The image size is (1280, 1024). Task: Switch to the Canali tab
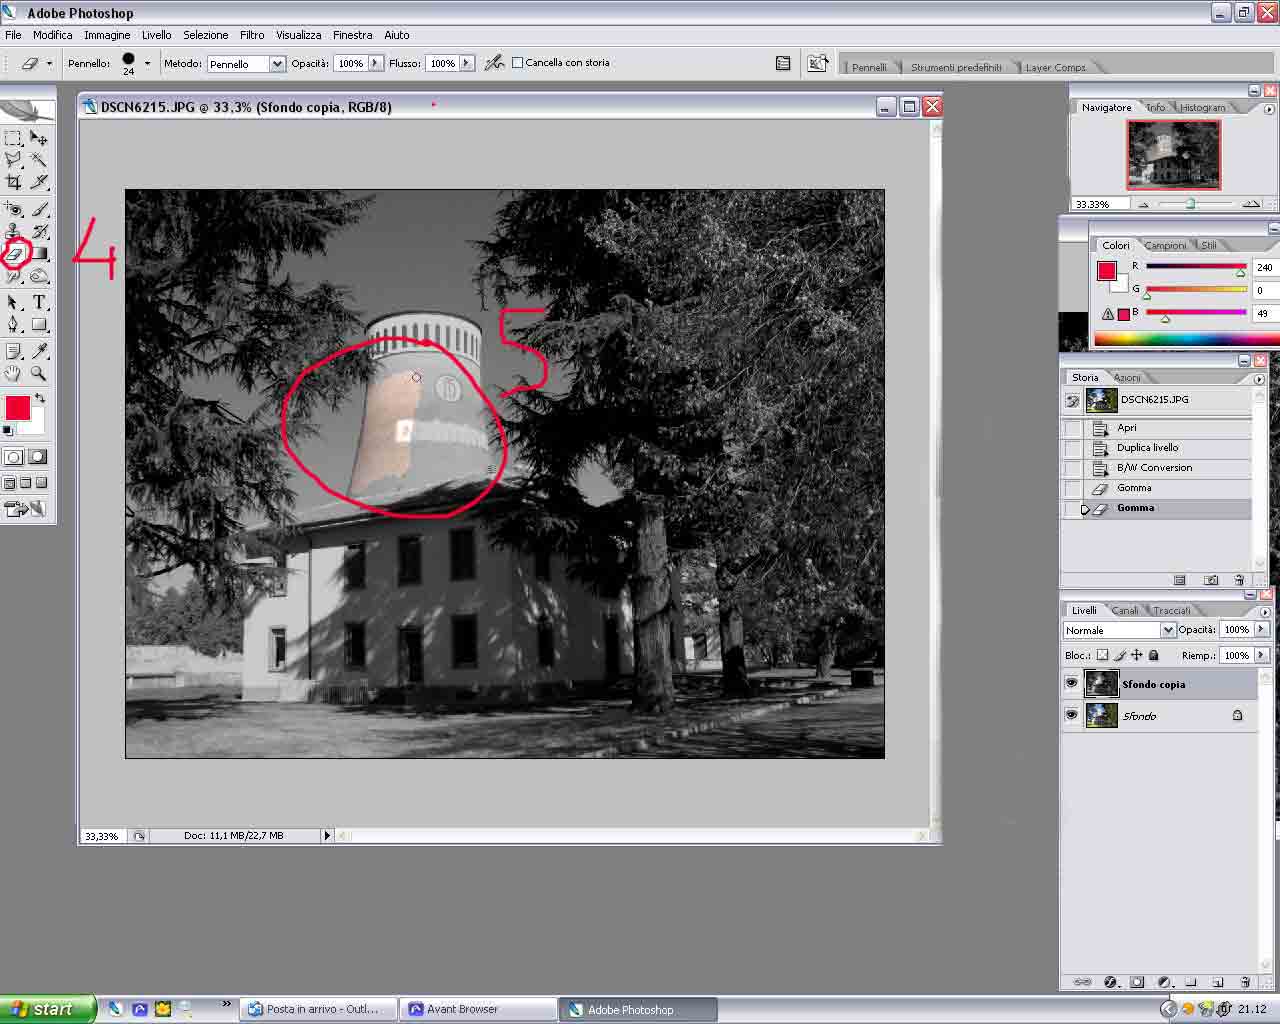(1124, 610)
